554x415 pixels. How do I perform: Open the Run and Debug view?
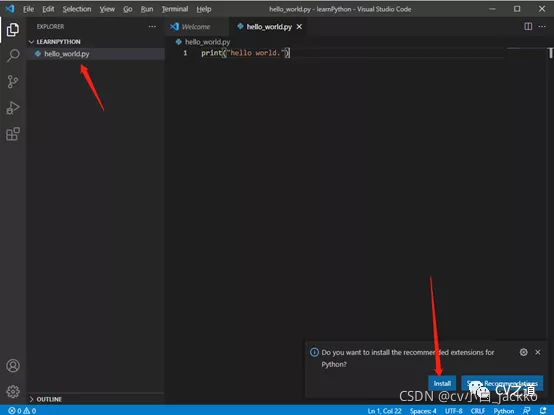[13, 108]
